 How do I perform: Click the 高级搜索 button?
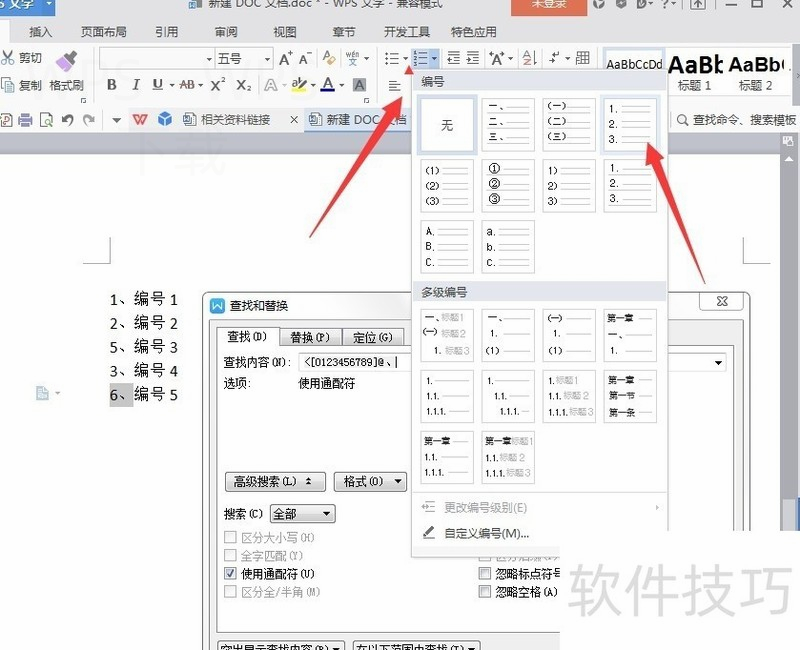coord(275,482)
